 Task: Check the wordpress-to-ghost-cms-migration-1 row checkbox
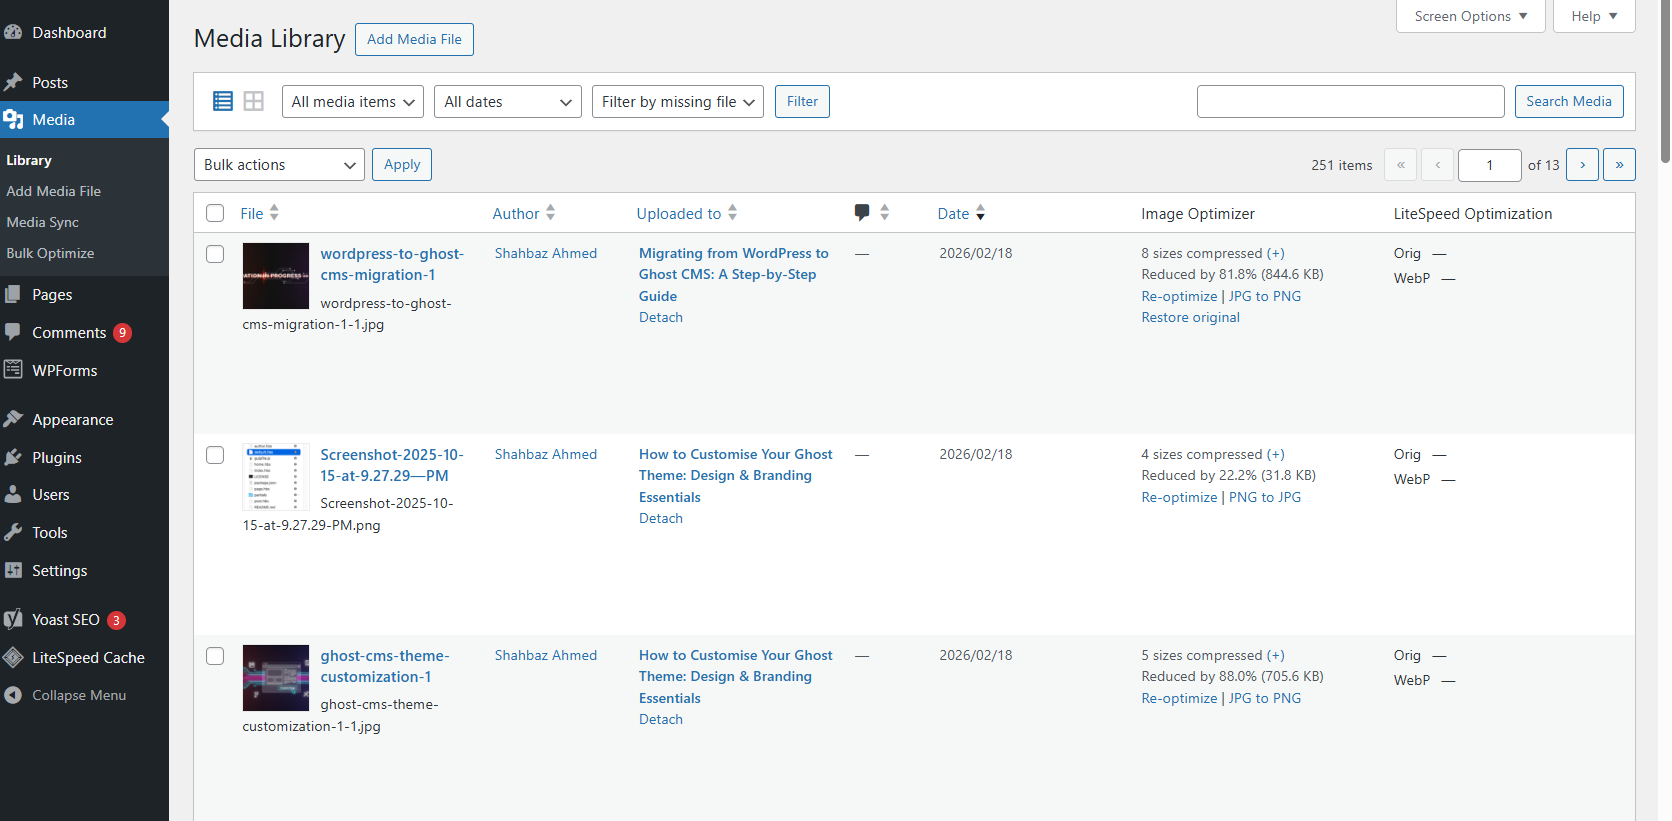pyautogui.click(x=215, y=254)
